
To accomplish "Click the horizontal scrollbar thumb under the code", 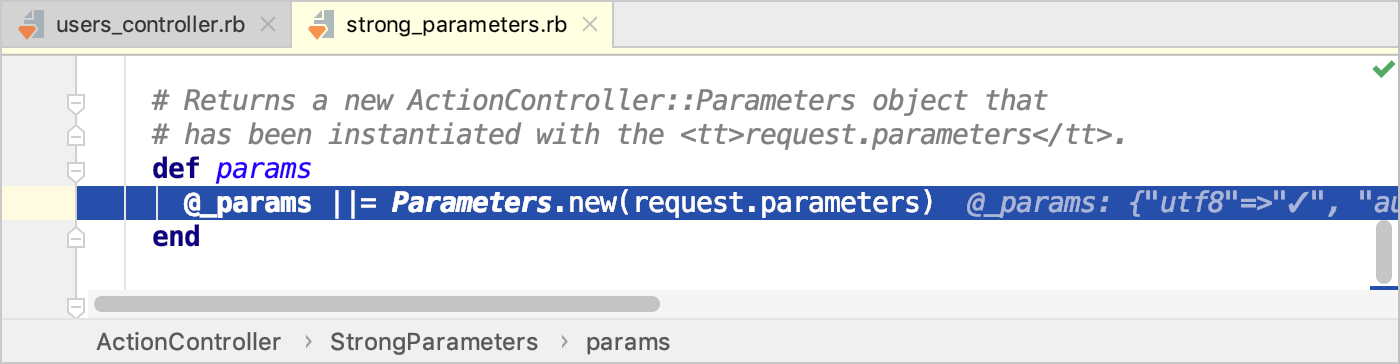I will [x=376, y=303].
